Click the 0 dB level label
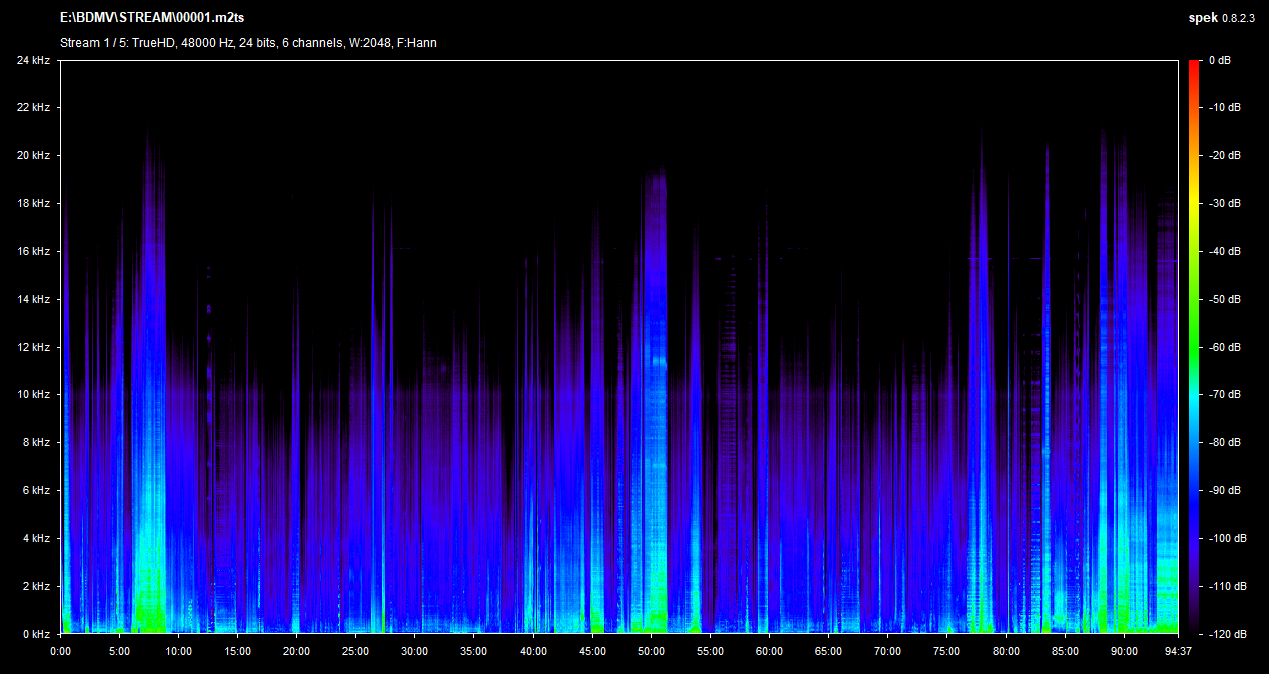Viewport: 1269px width, 674px height. click(1219, 60)
